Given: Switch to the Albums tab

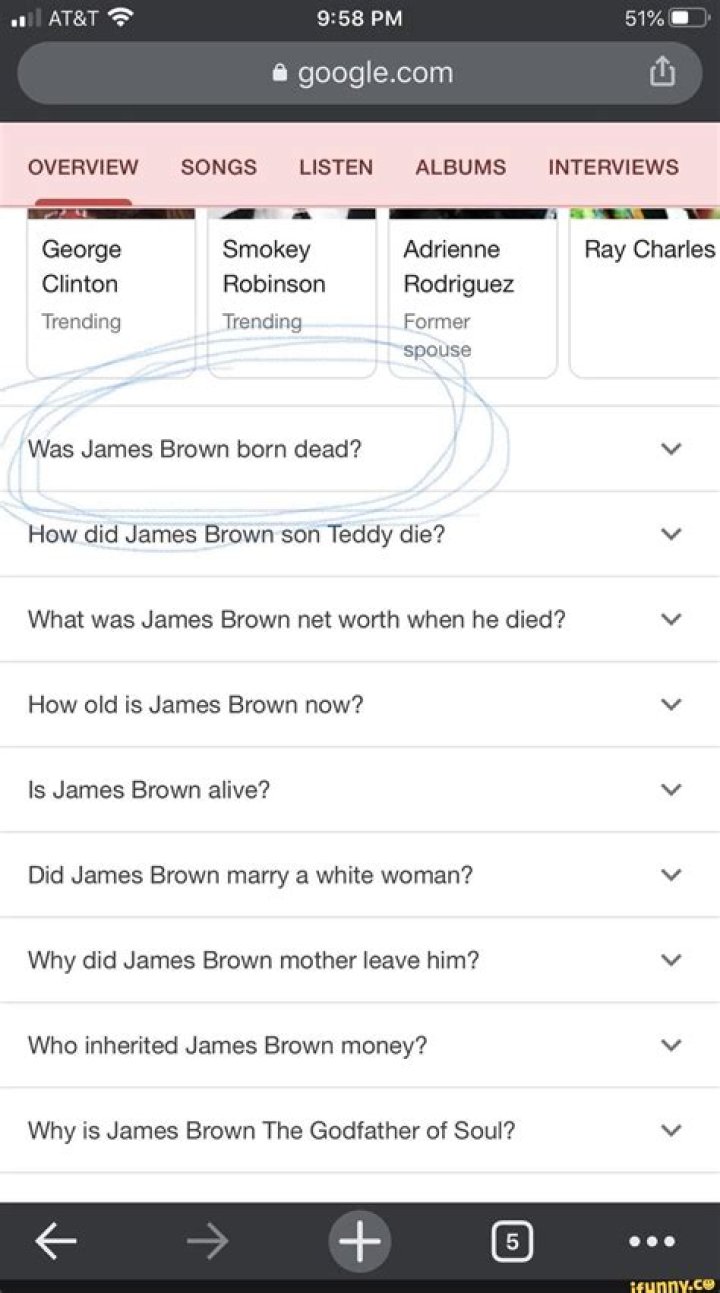Looking at the screenshot, I should (460, 167).
